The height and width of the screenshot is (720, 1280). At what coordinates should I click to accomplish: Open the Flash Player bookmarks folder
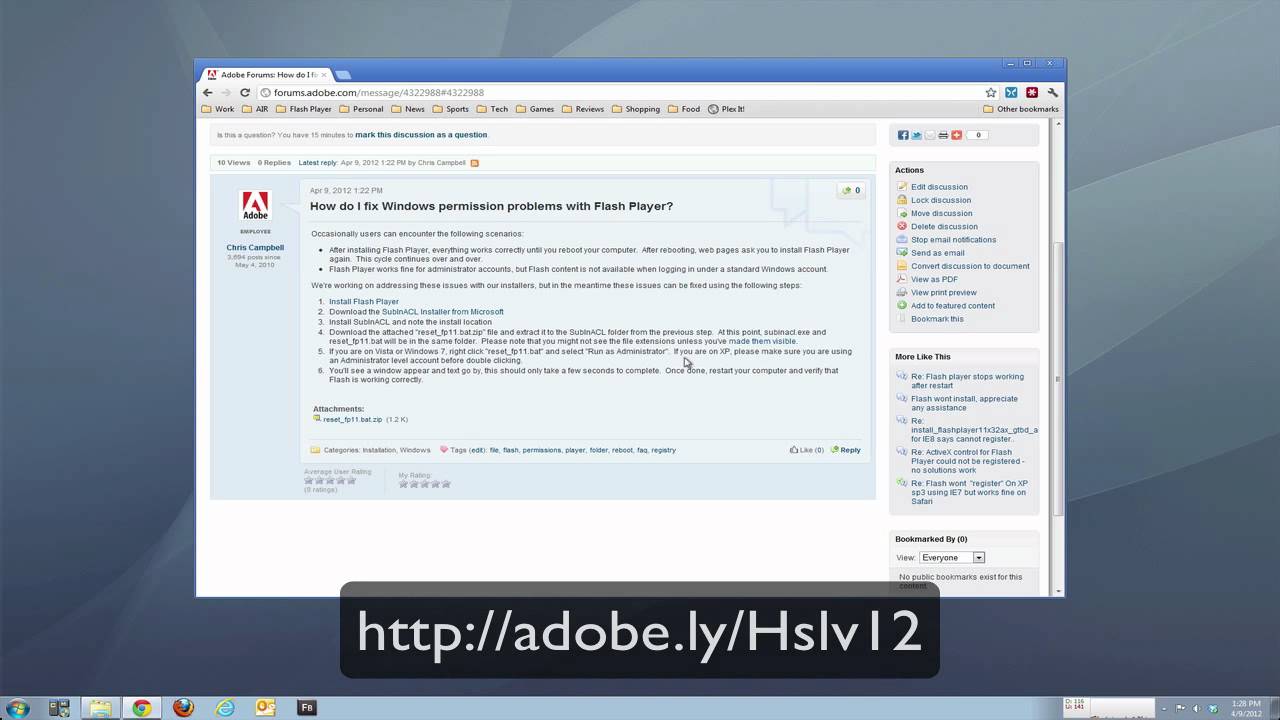click(x=303, y=109)
